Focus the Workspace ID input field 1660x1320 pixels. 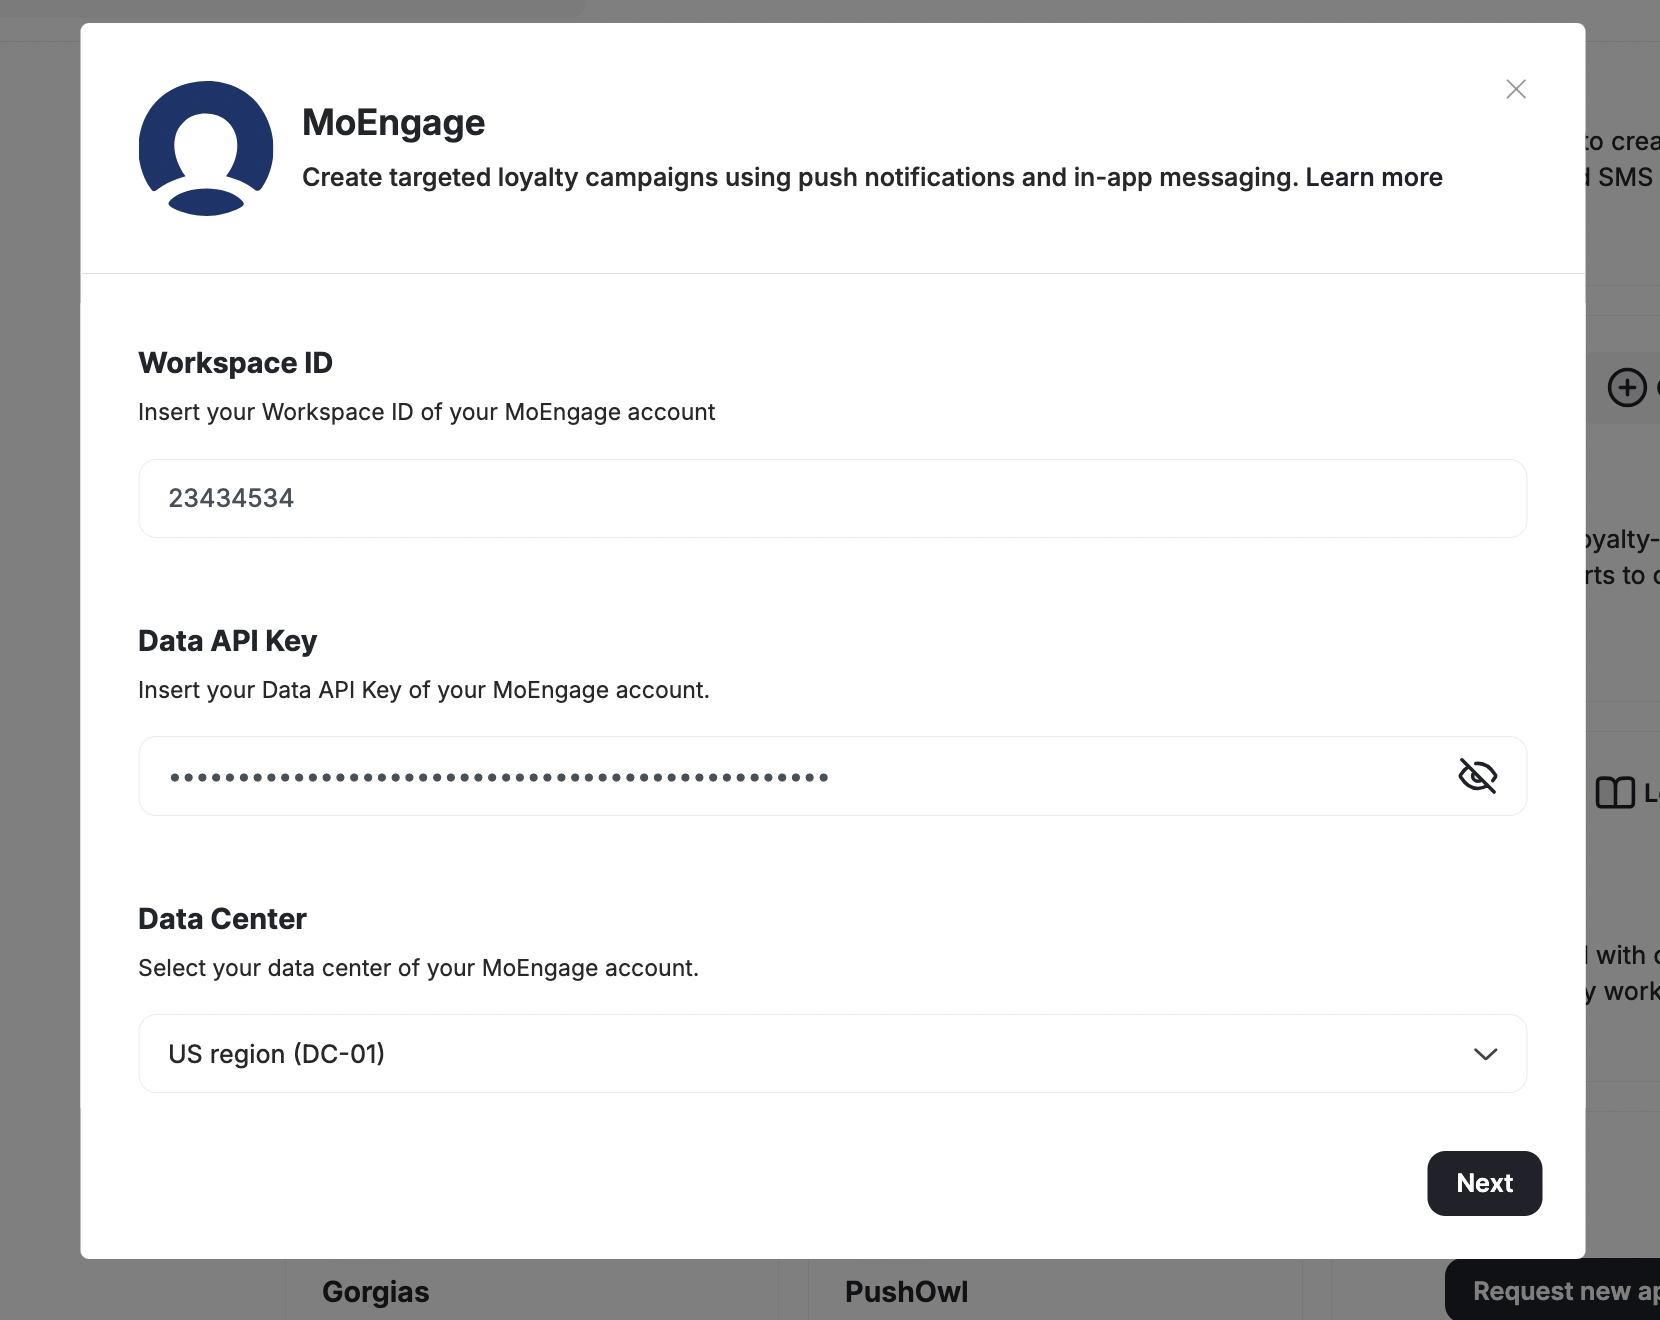click(832, 498)
